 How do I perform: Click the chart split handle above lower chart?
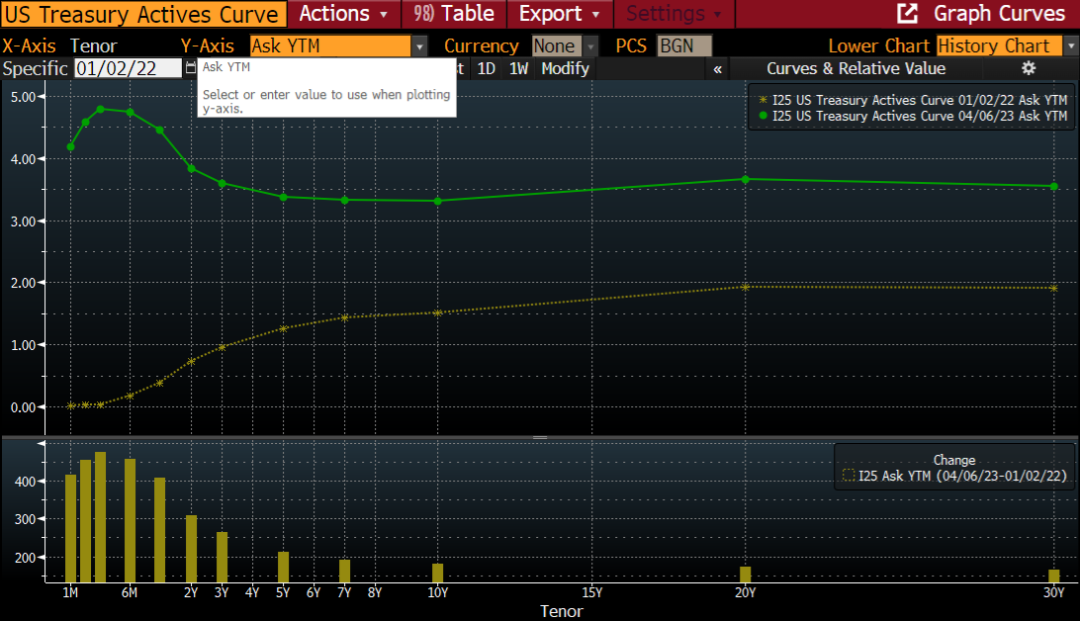pyautogui.click(x=540, y=437)
